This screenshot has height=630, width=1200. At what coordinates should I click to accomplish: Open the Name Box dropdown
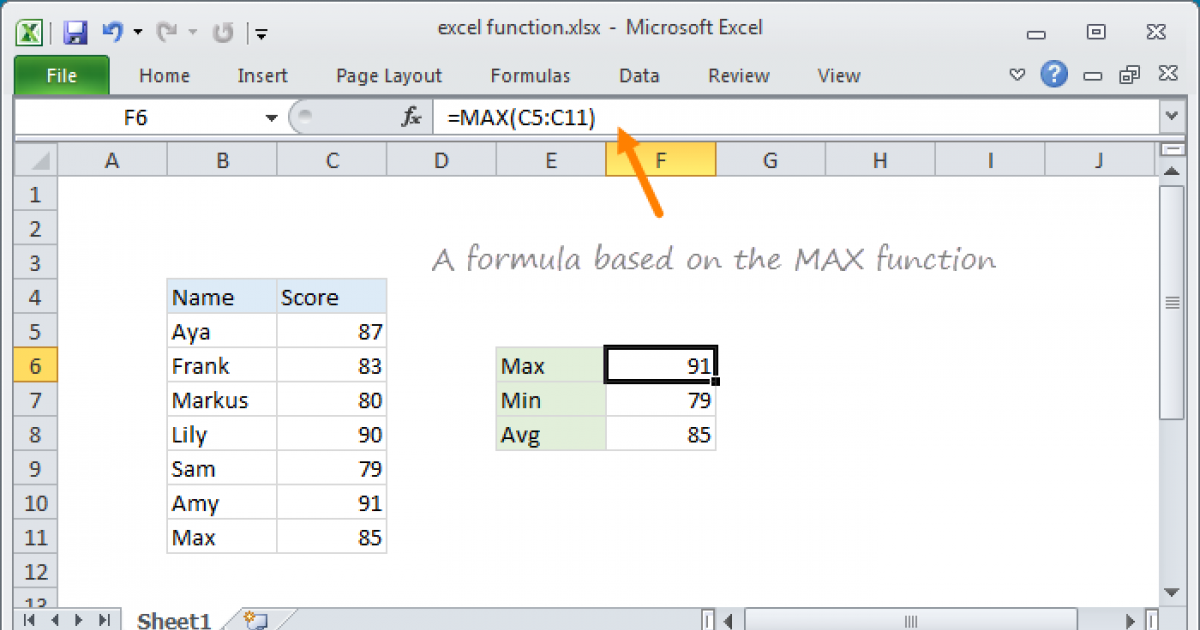coord(270,117)
